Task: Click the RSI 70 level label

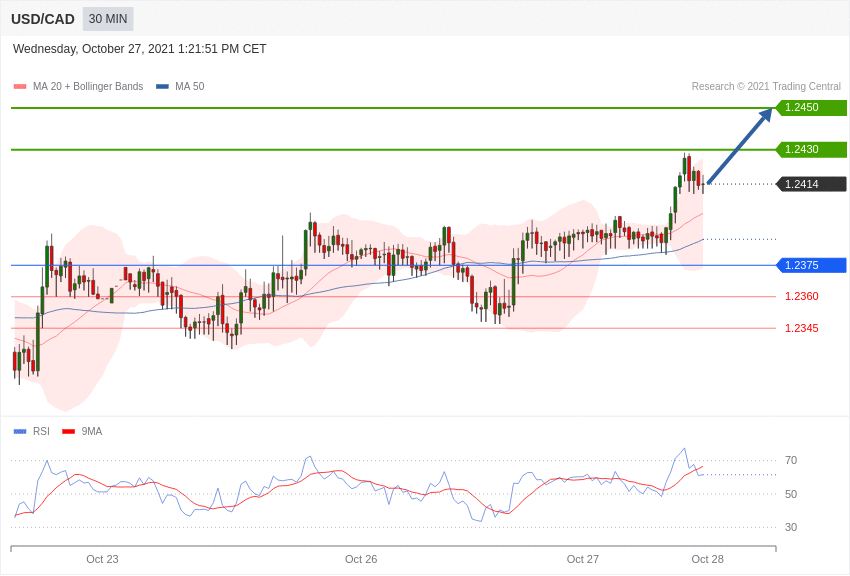Action: coord(791,461)
